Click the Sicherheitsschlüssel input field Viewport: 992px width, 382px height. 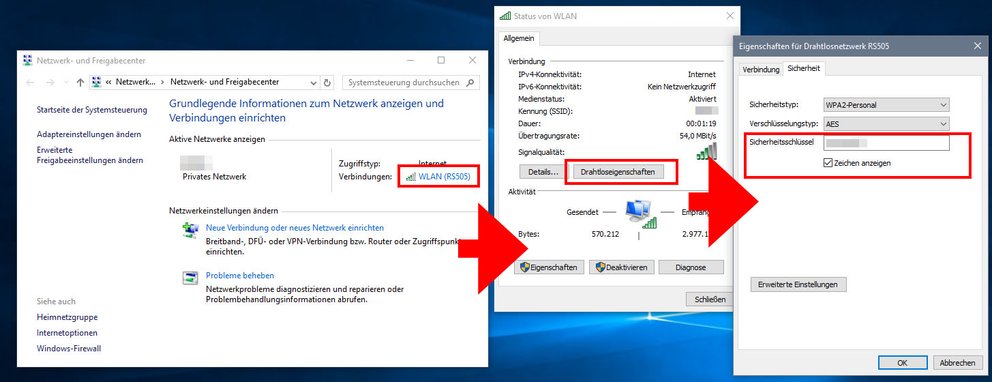pyautogui.click(x=886, y=143)
